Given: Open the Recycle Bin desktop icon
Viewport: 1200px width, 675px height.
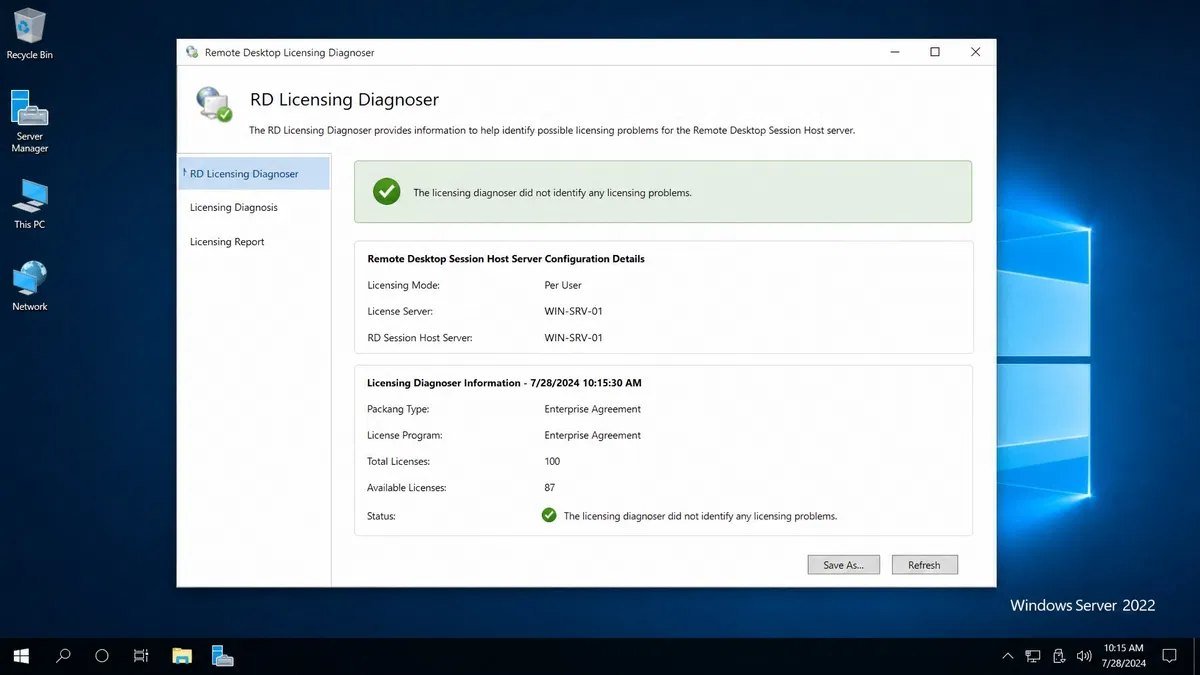Looking at the screenshot, I should coord(29,34).
